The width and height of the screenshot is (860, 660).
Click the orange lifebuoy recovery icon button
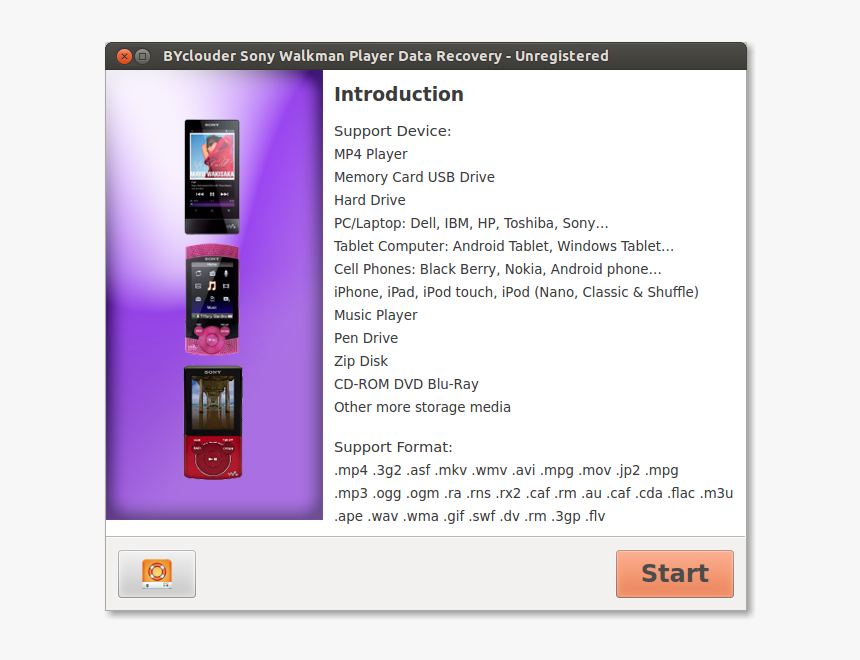[157, 573]
